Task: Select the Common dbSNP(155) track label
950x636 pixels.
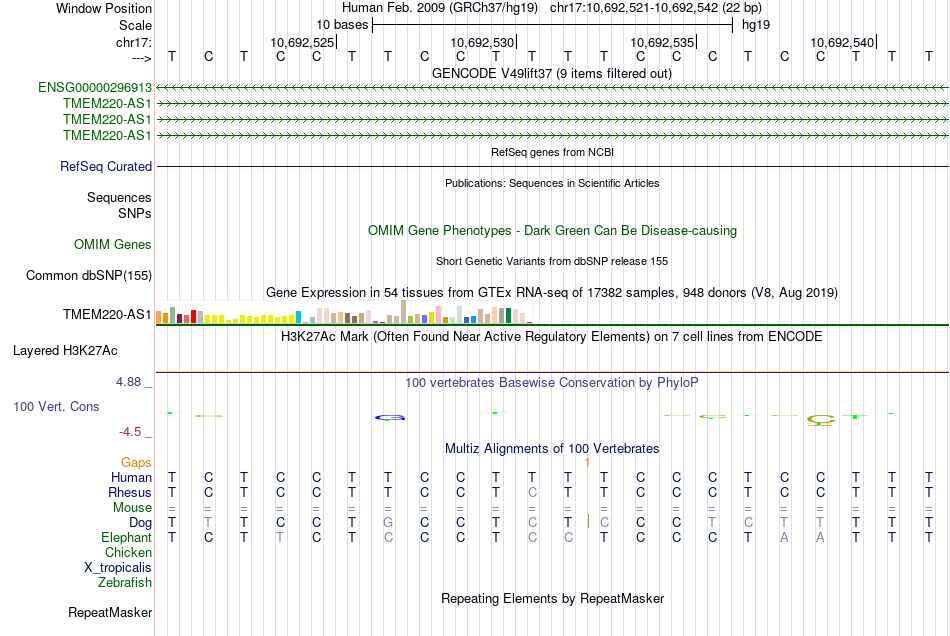Action: [x=89, y=276]
